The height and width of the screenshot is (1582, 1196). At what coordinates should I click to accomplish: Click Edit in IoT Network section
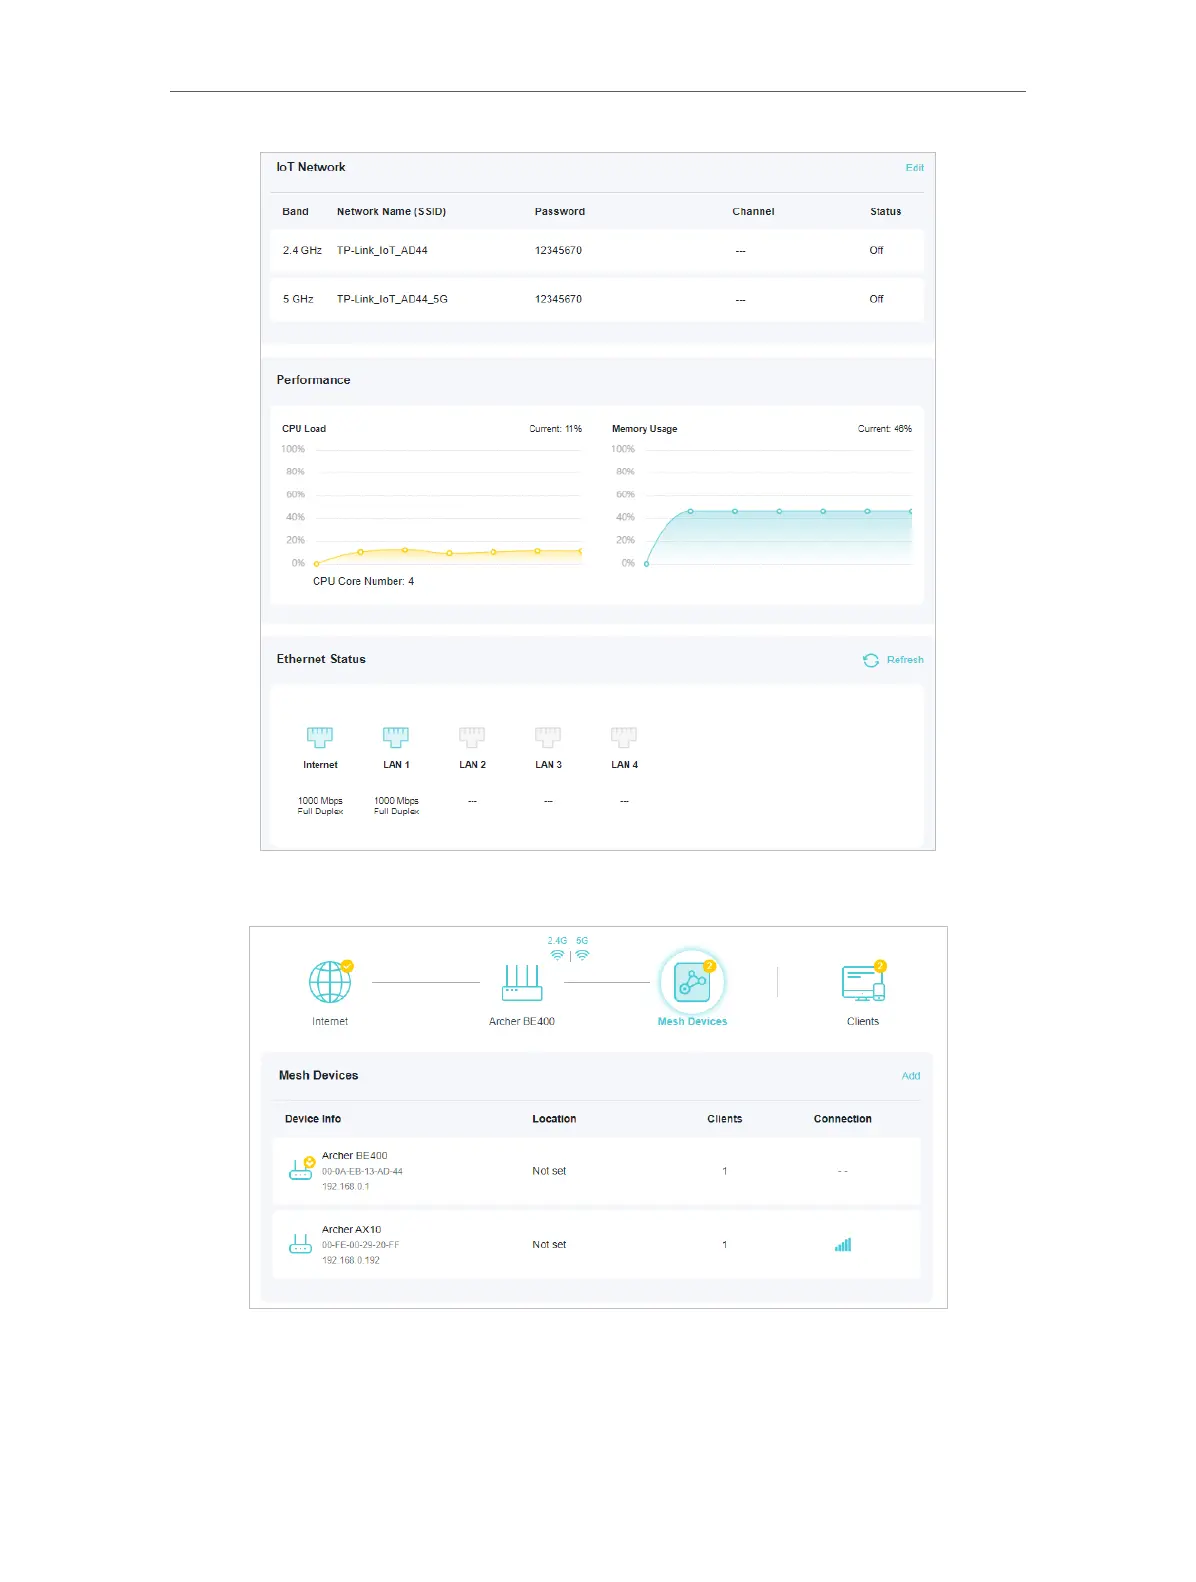pyautogui.click(x=914, y=168)
